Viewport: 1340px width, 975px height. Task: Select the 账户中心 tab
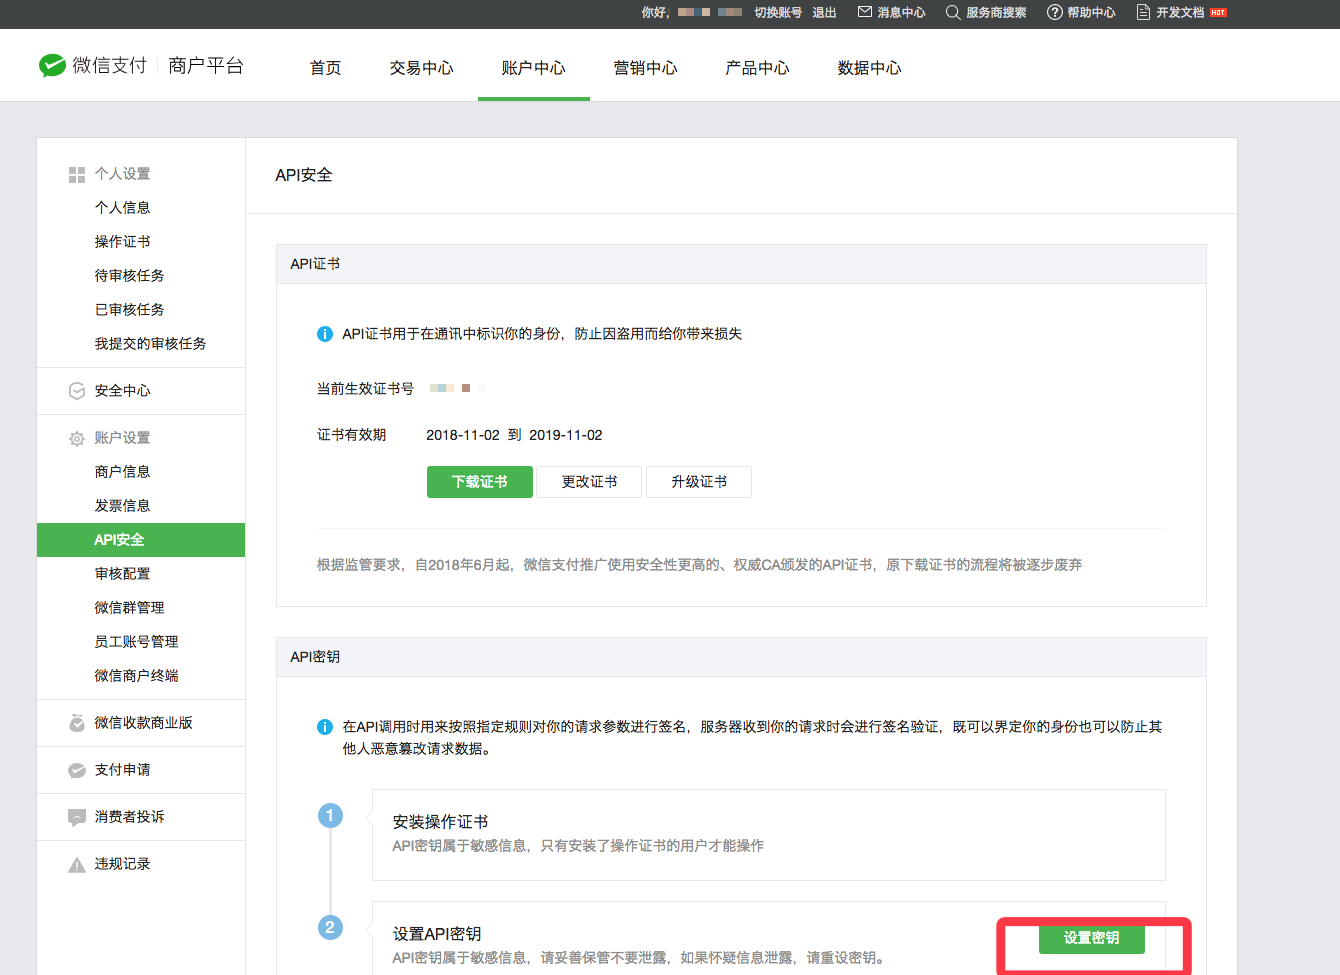[x=534, y=68]
